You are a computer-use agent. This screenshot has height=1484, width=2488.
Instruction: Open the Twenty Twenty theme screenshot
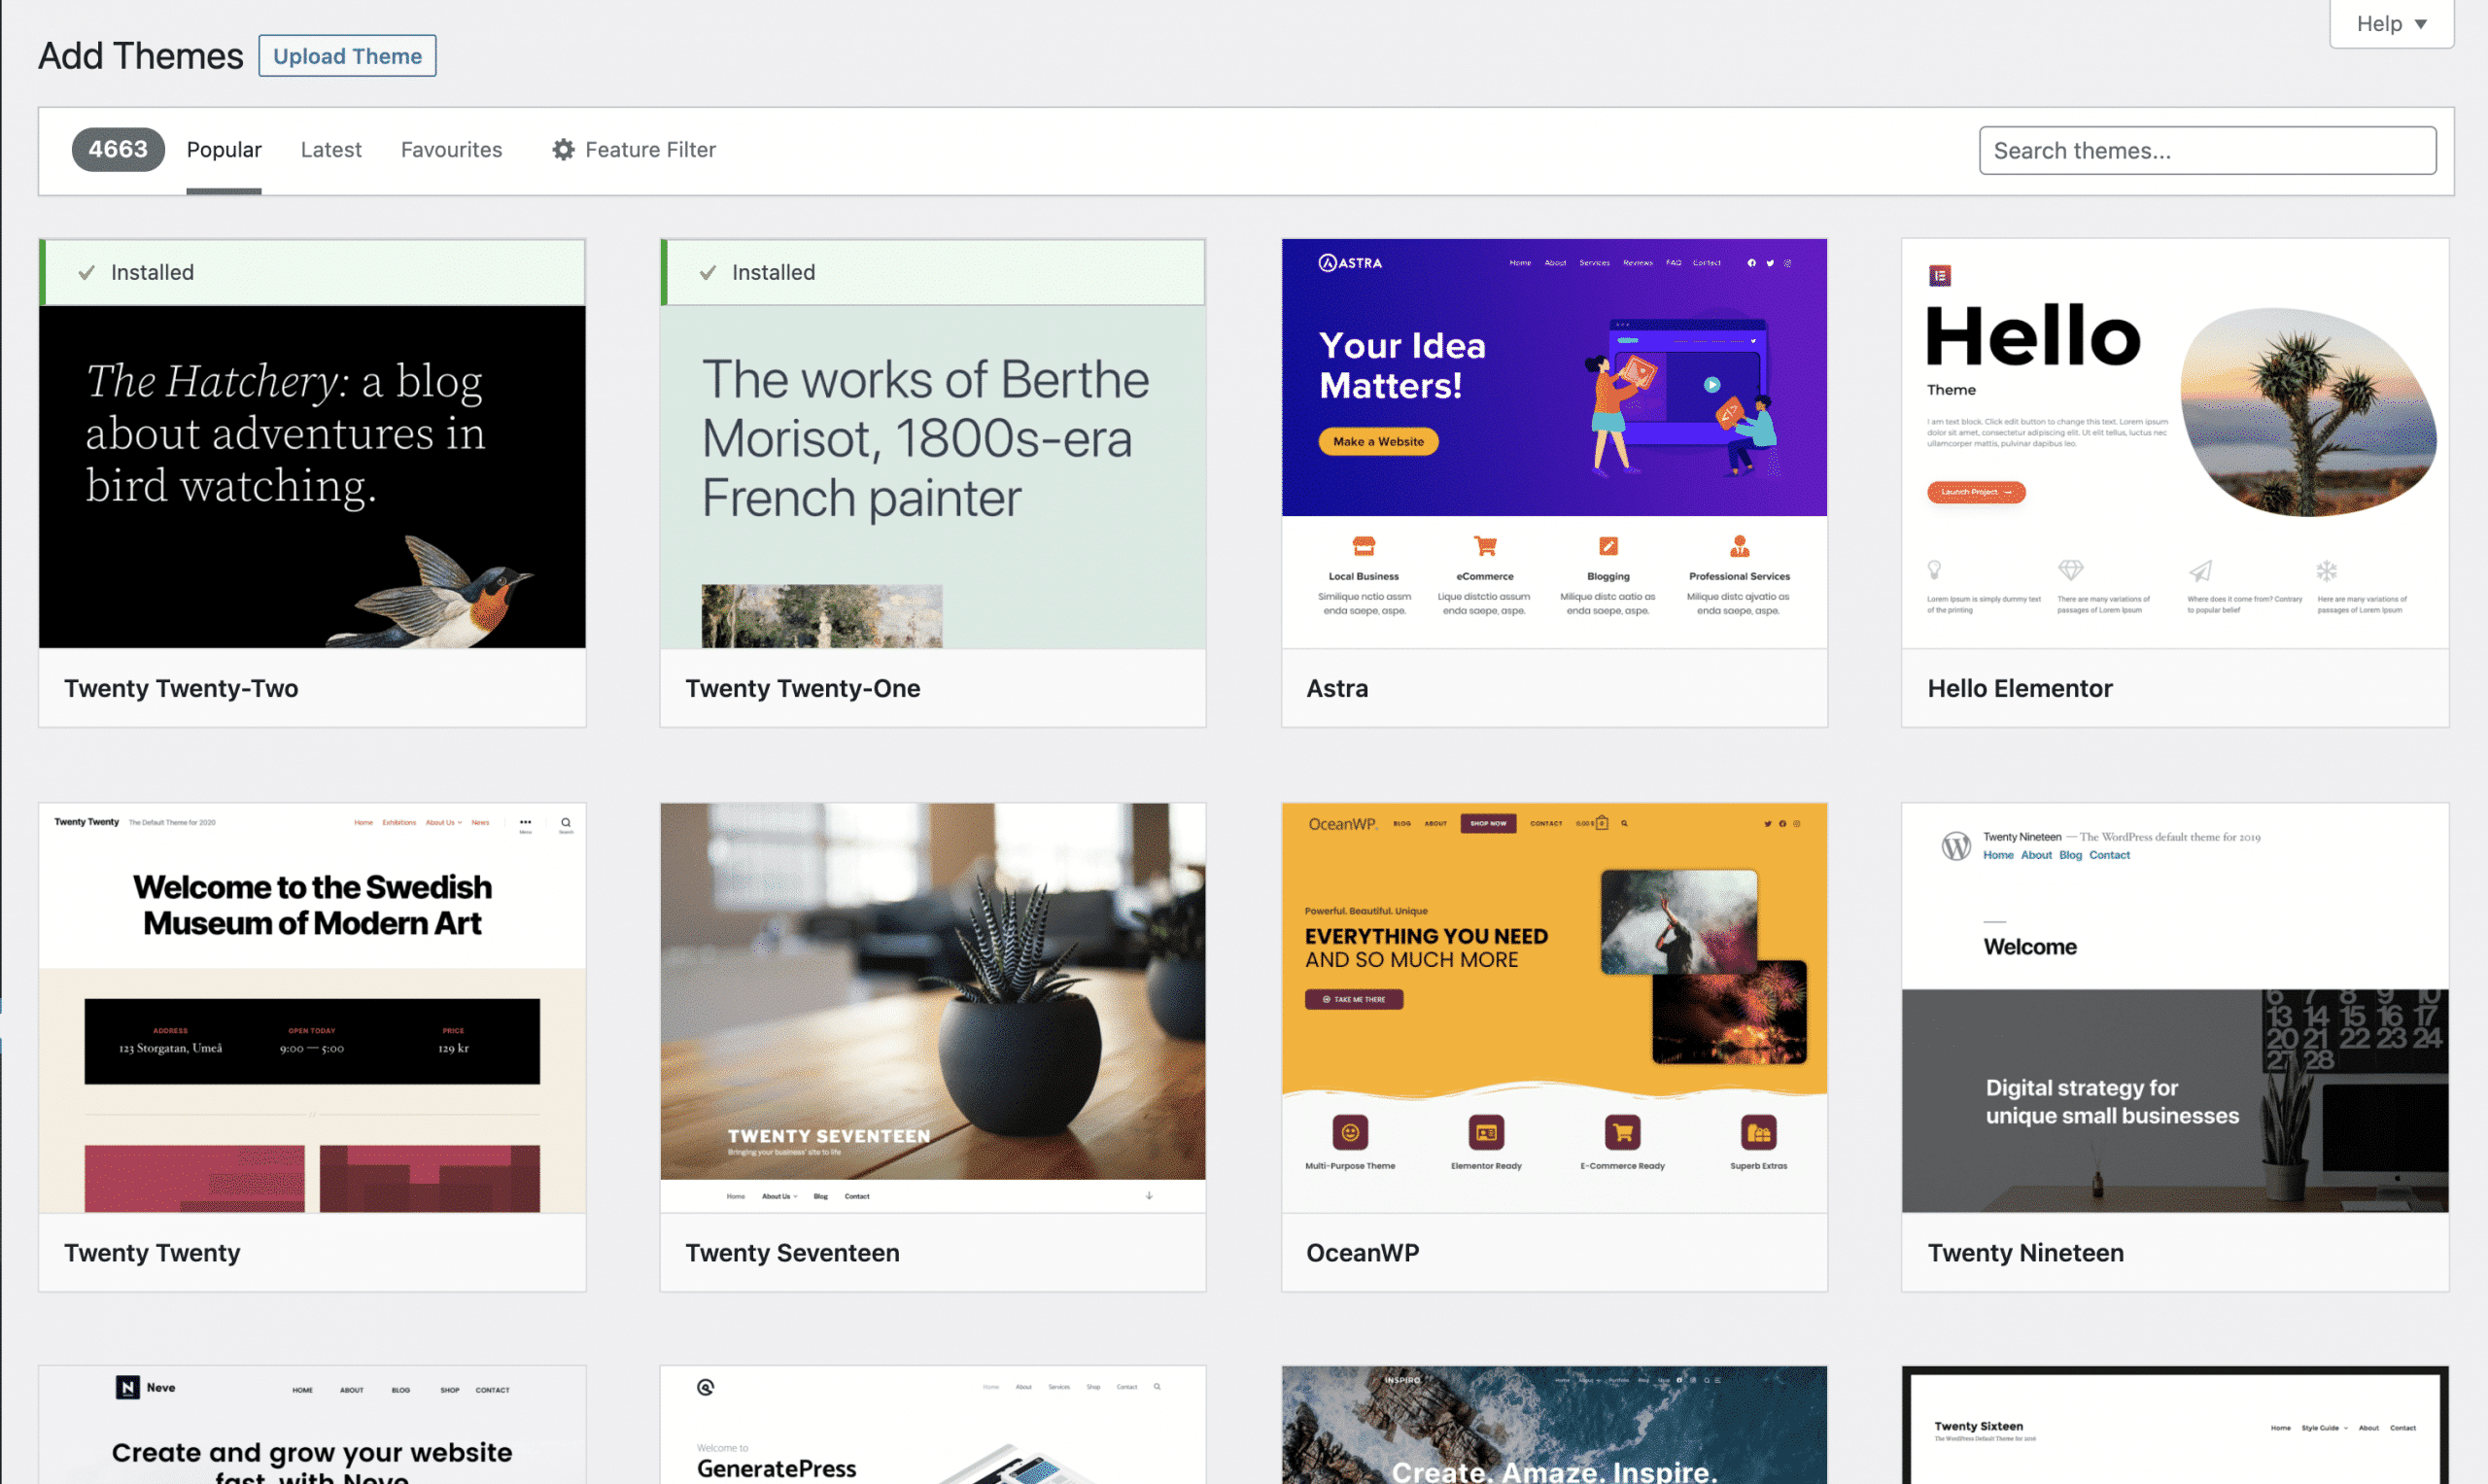[x=312, y=1008]
